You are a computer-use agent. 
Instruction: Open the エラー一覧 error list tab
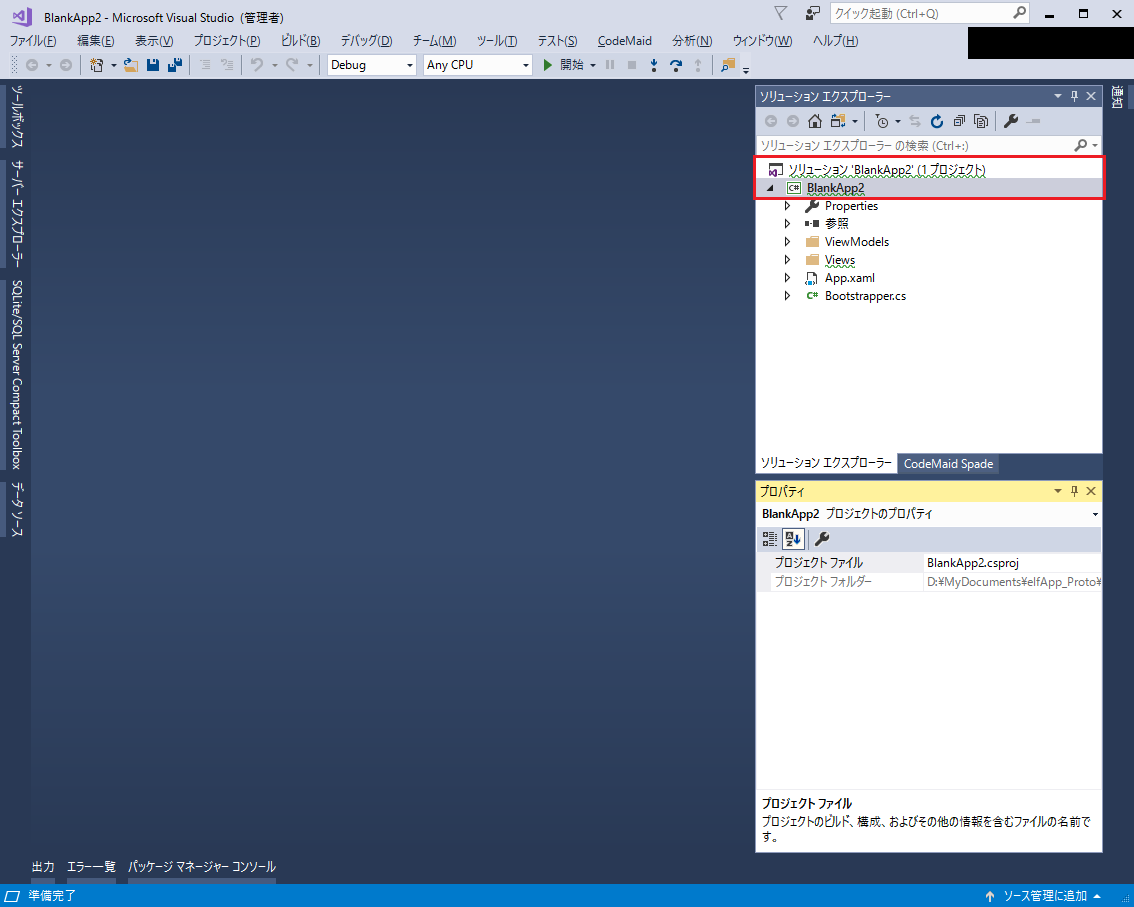coord(91,866)
